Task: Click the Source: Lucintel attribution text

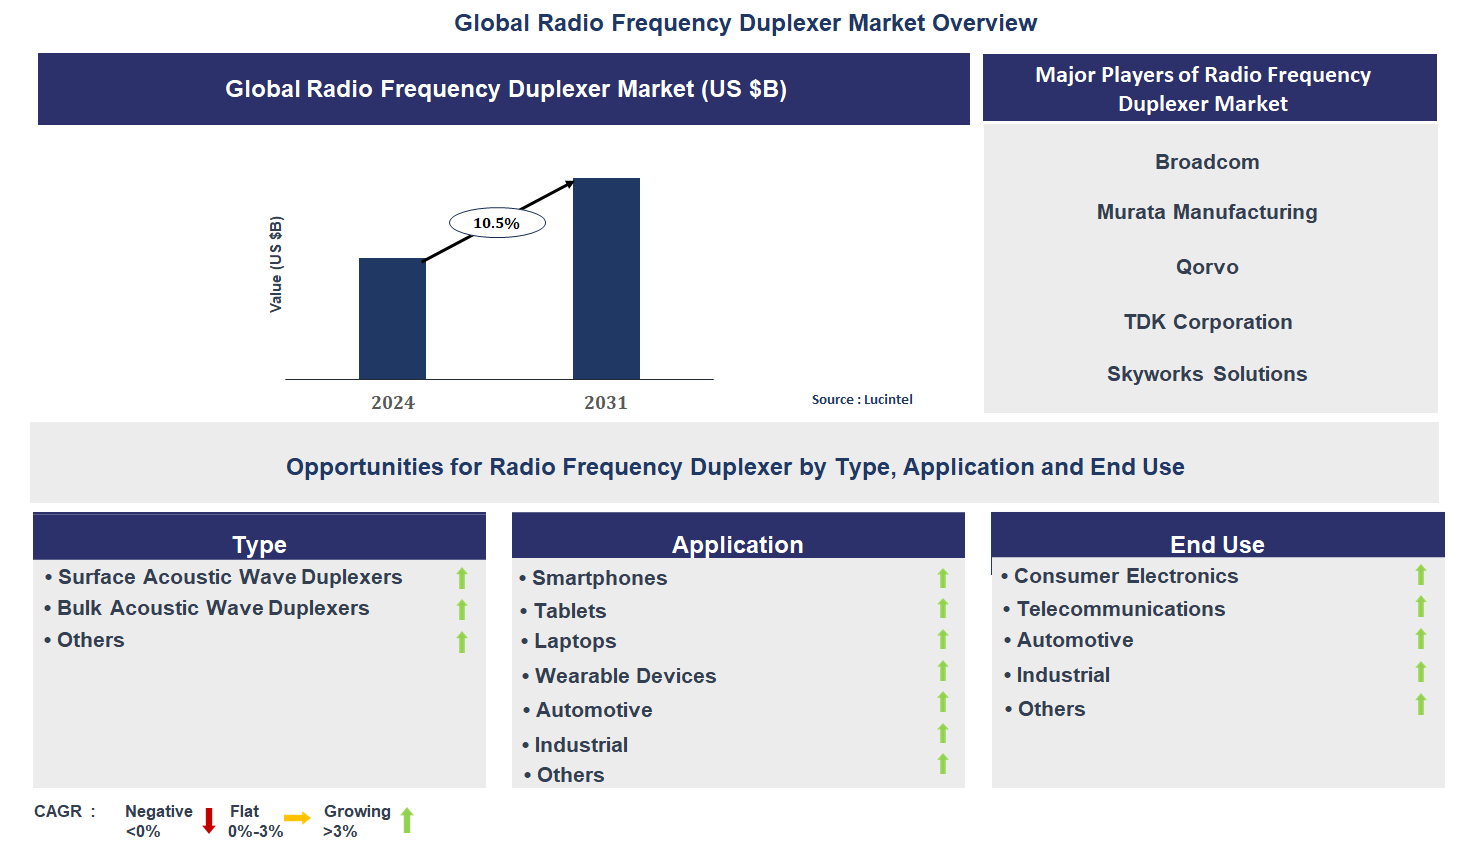Action: (862, 399)
